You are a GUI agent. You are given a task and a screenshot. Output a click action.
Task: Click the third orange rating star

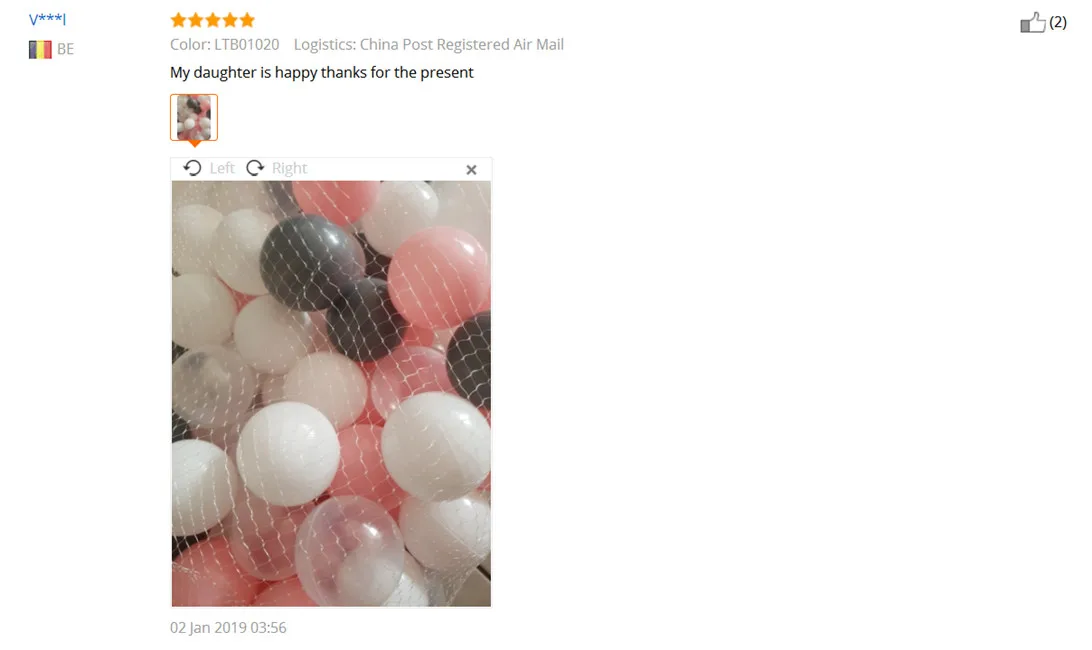[213, 20]
